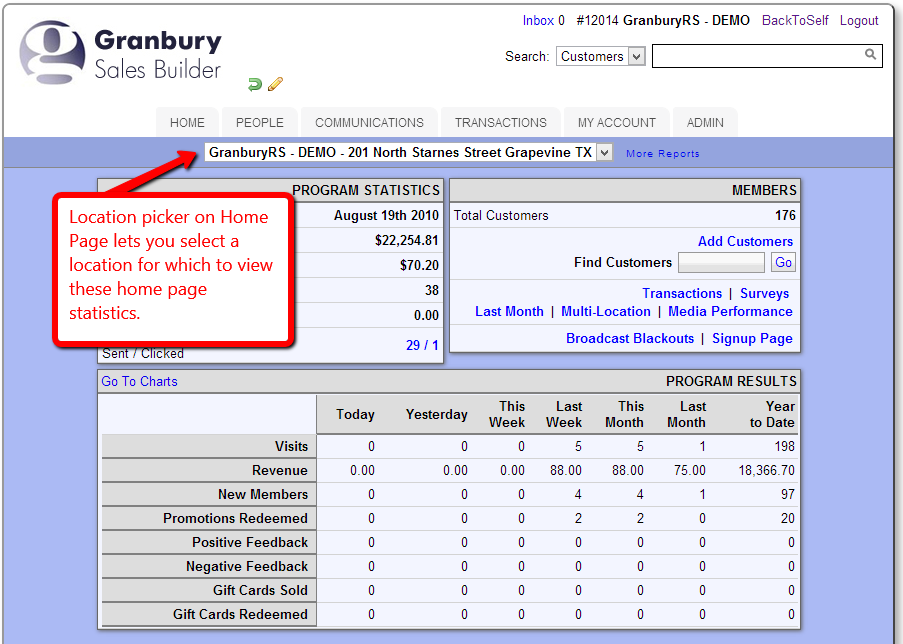Click Add Customers link
This screenshot has width=903, height=644.
745,241
